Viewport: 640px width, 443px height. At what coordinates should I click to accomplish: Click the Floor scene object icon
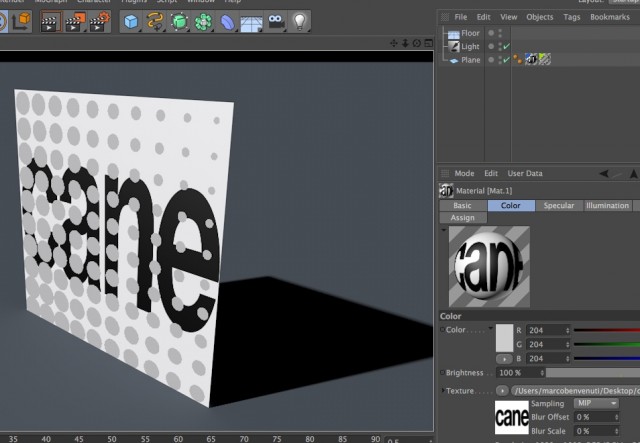tap(453, 33)
